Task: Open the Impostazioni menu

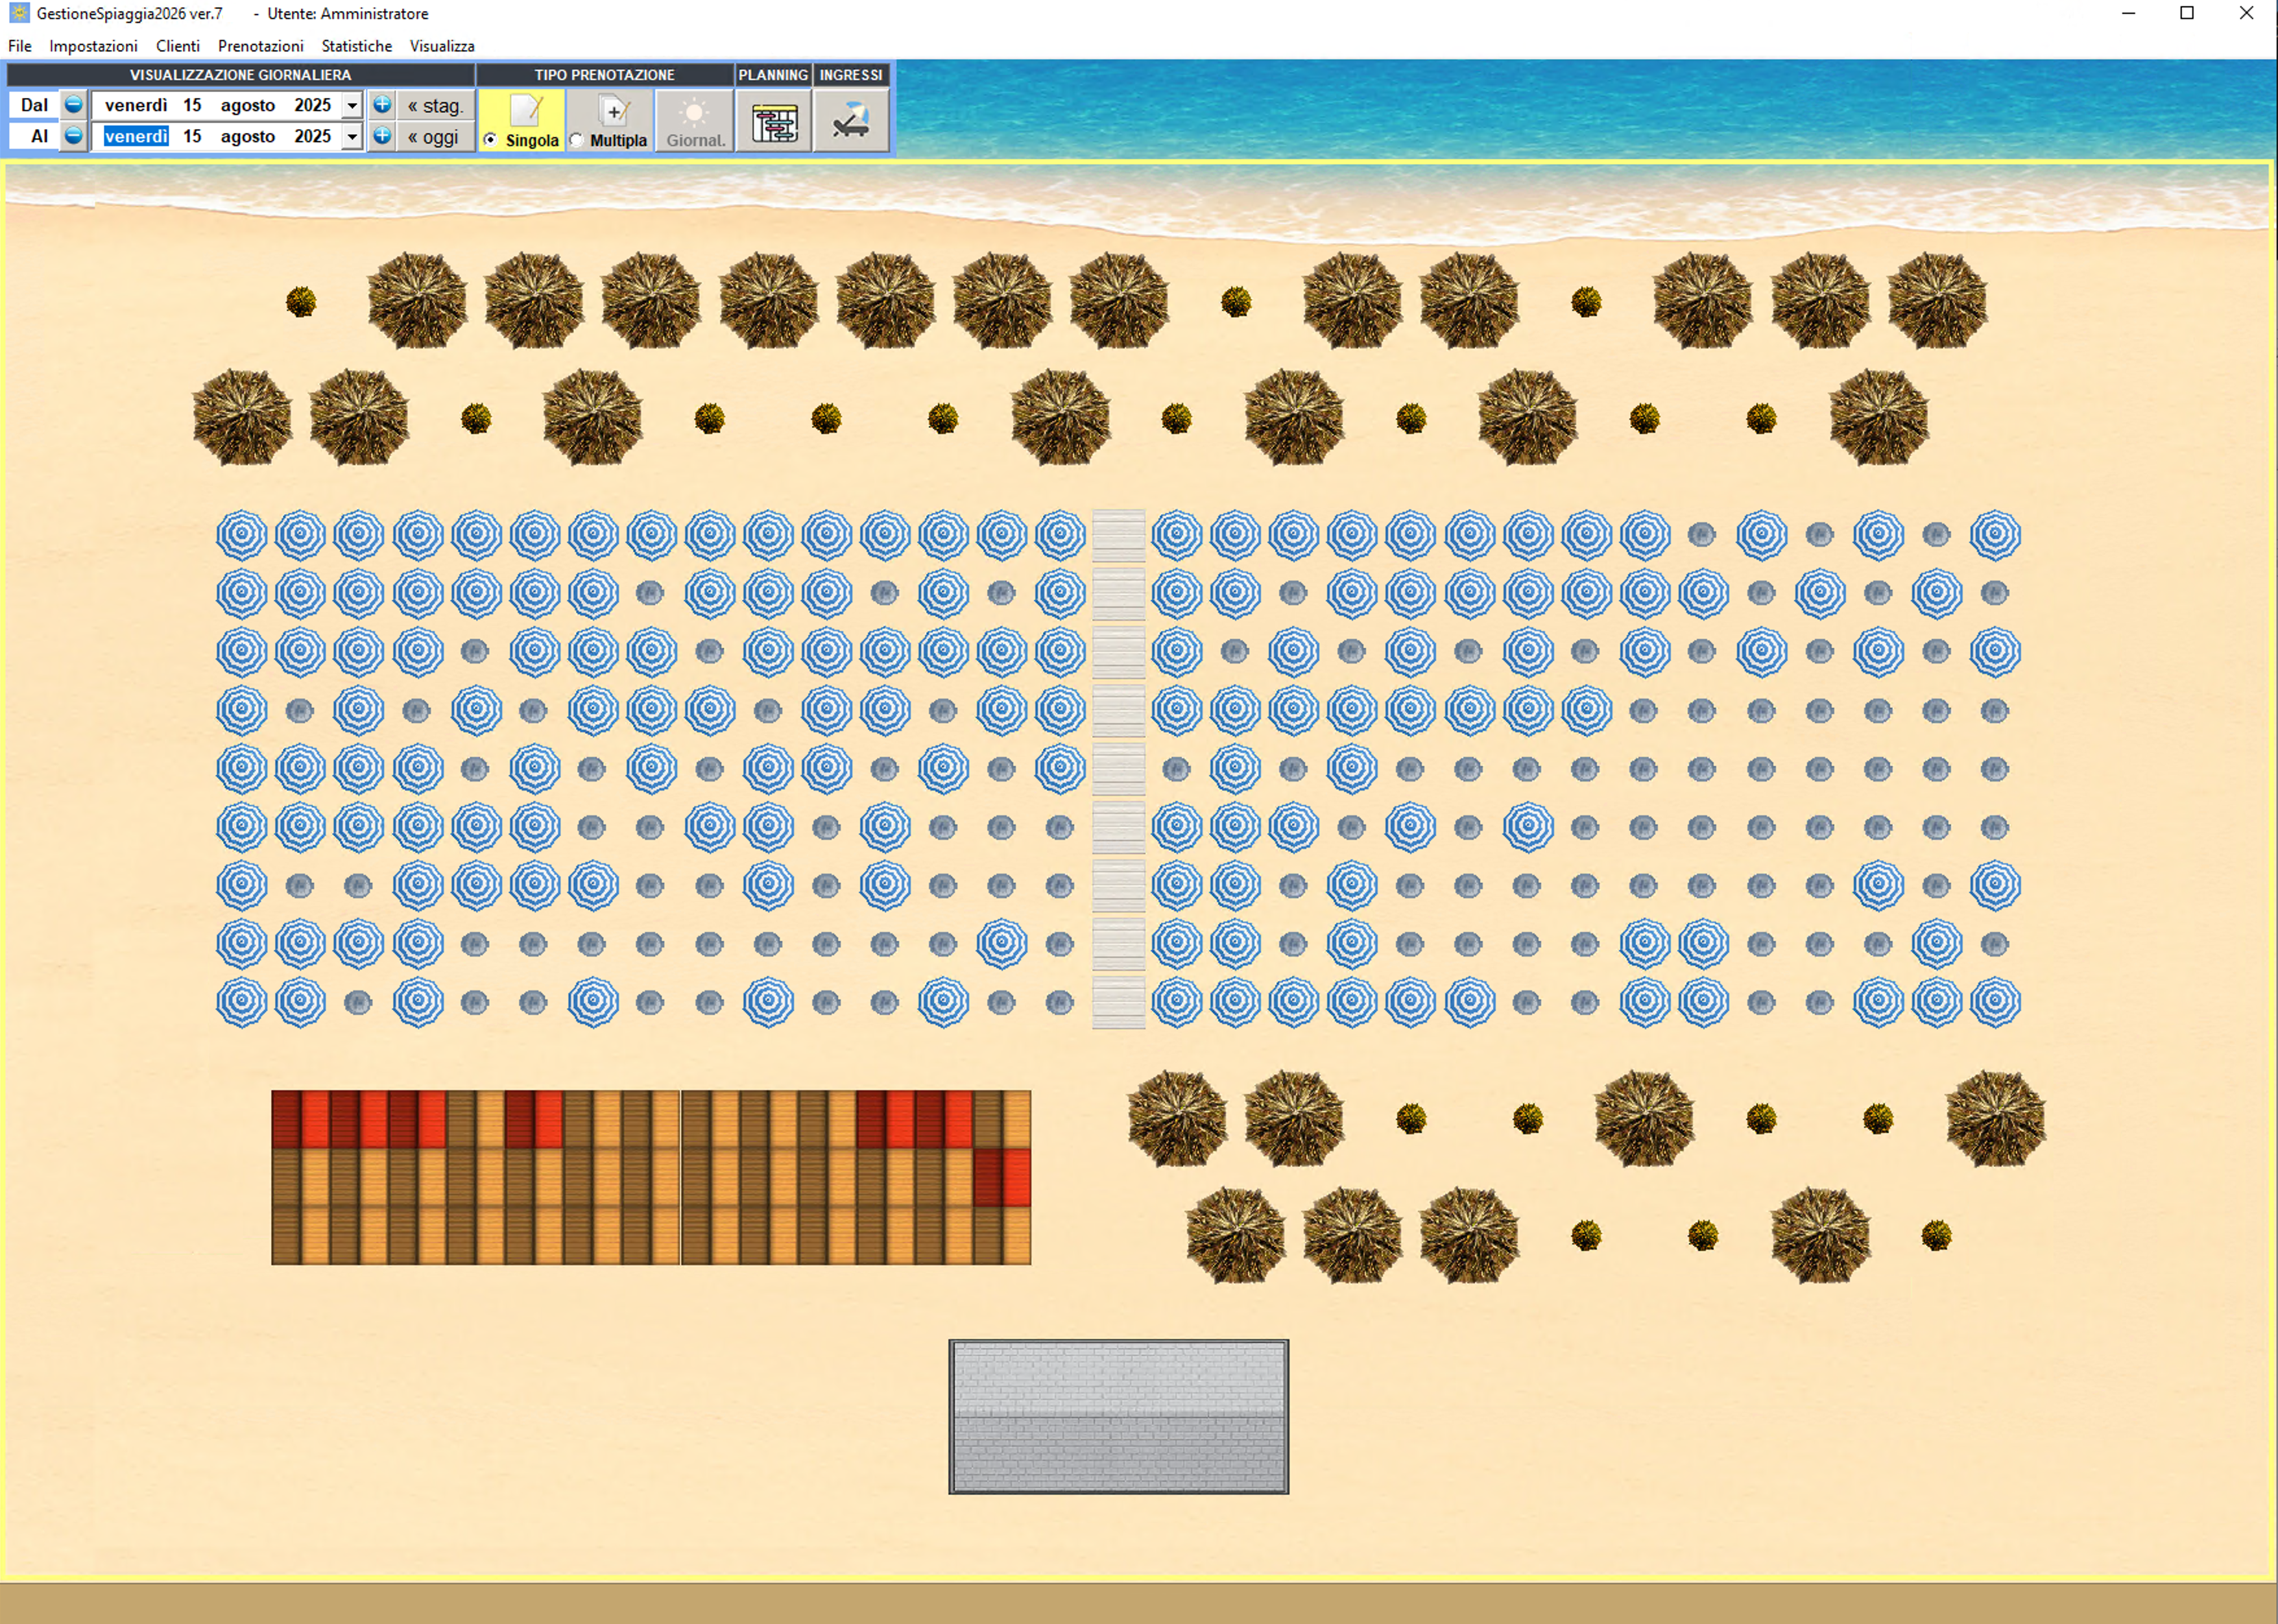Action: tap(93, 46)
